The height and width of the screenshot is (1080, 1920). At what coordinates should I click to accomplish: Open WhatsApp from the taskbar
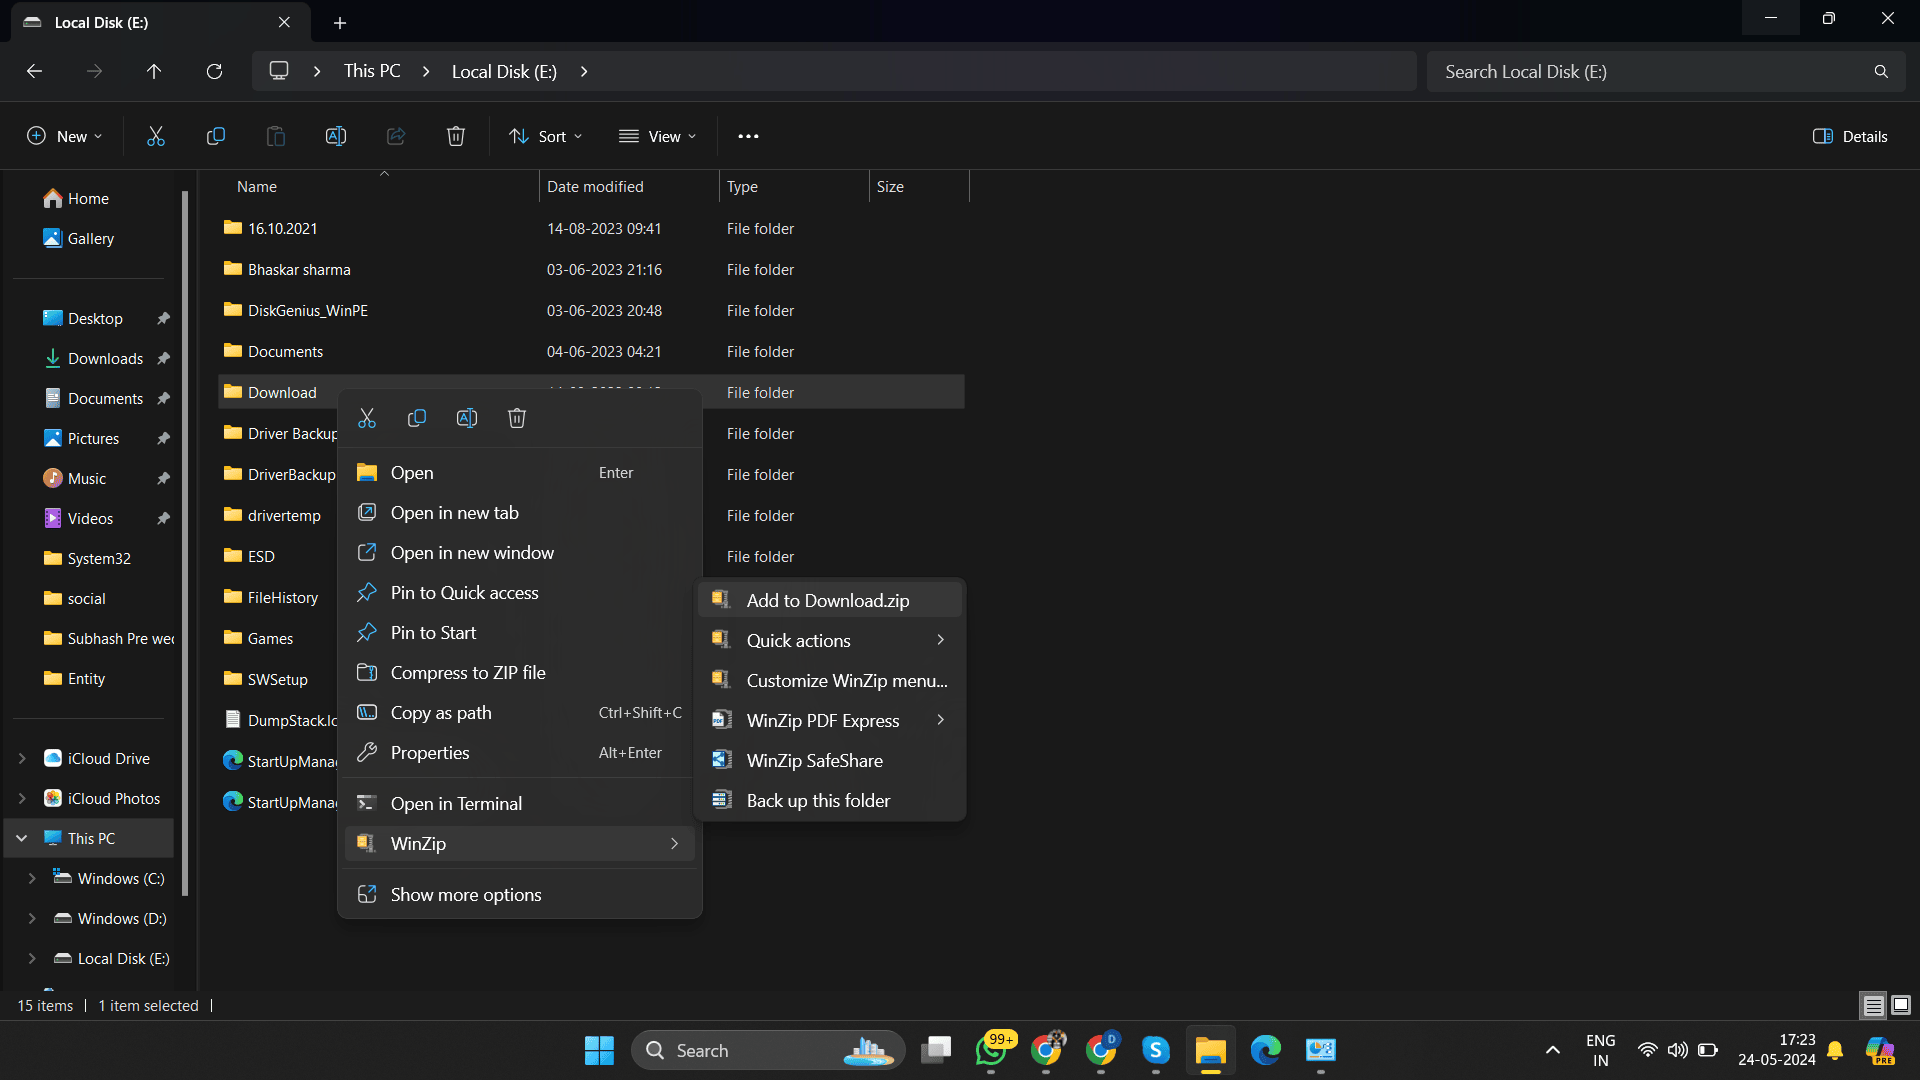992,1051
